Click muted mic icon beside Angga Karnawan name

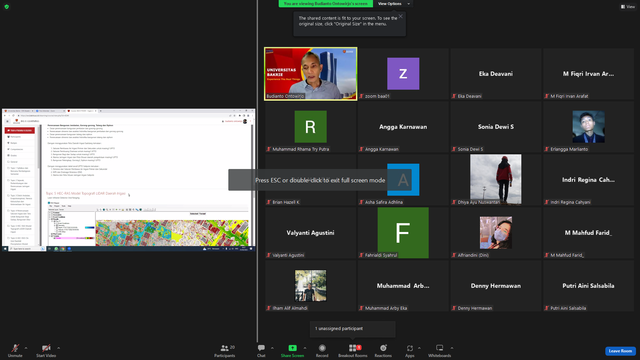click(361, 149)
